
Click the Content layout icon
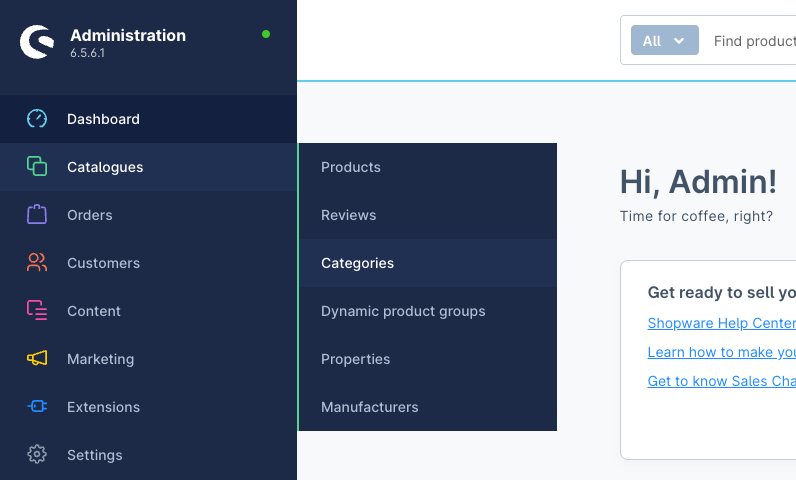pyautogui.click(x=37, y=311)
